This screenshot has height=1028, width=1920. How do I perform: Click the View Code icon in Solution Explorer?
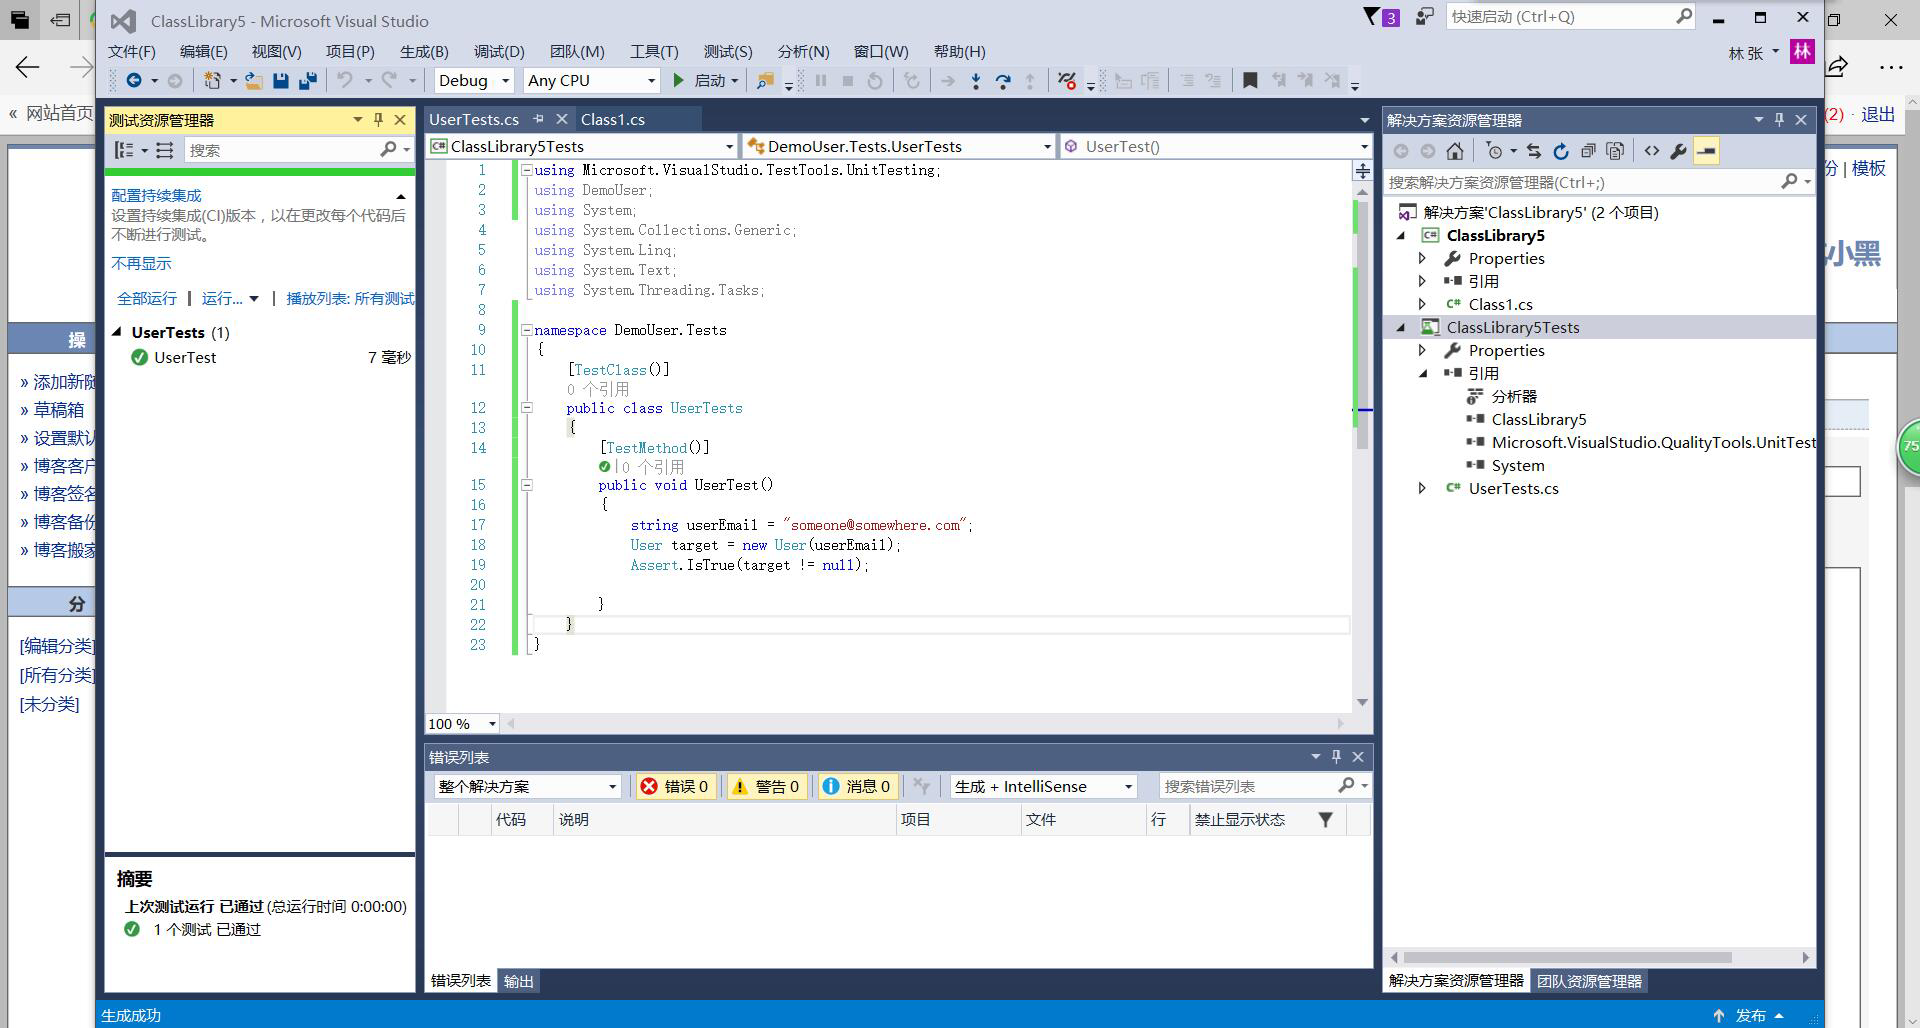coord(1652,151)
